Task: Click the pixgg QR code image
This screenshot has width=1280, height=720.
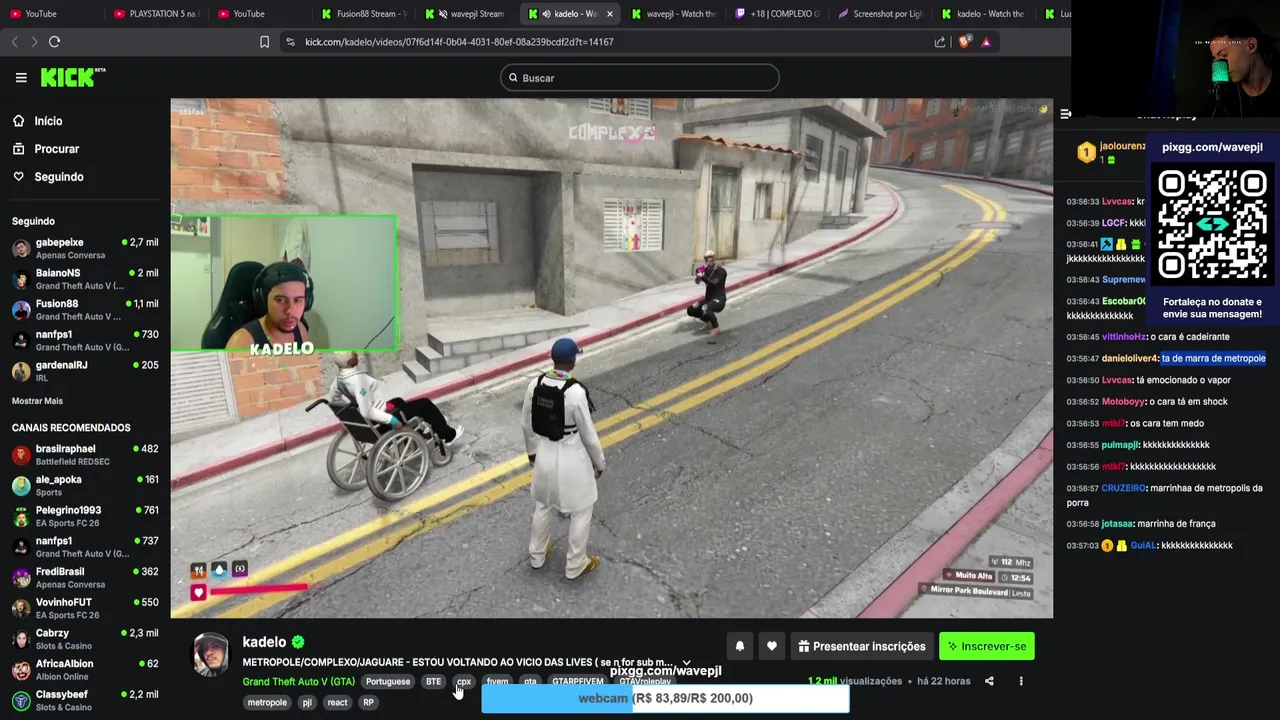Action: pyautogui.click(x=1212, y=225)
